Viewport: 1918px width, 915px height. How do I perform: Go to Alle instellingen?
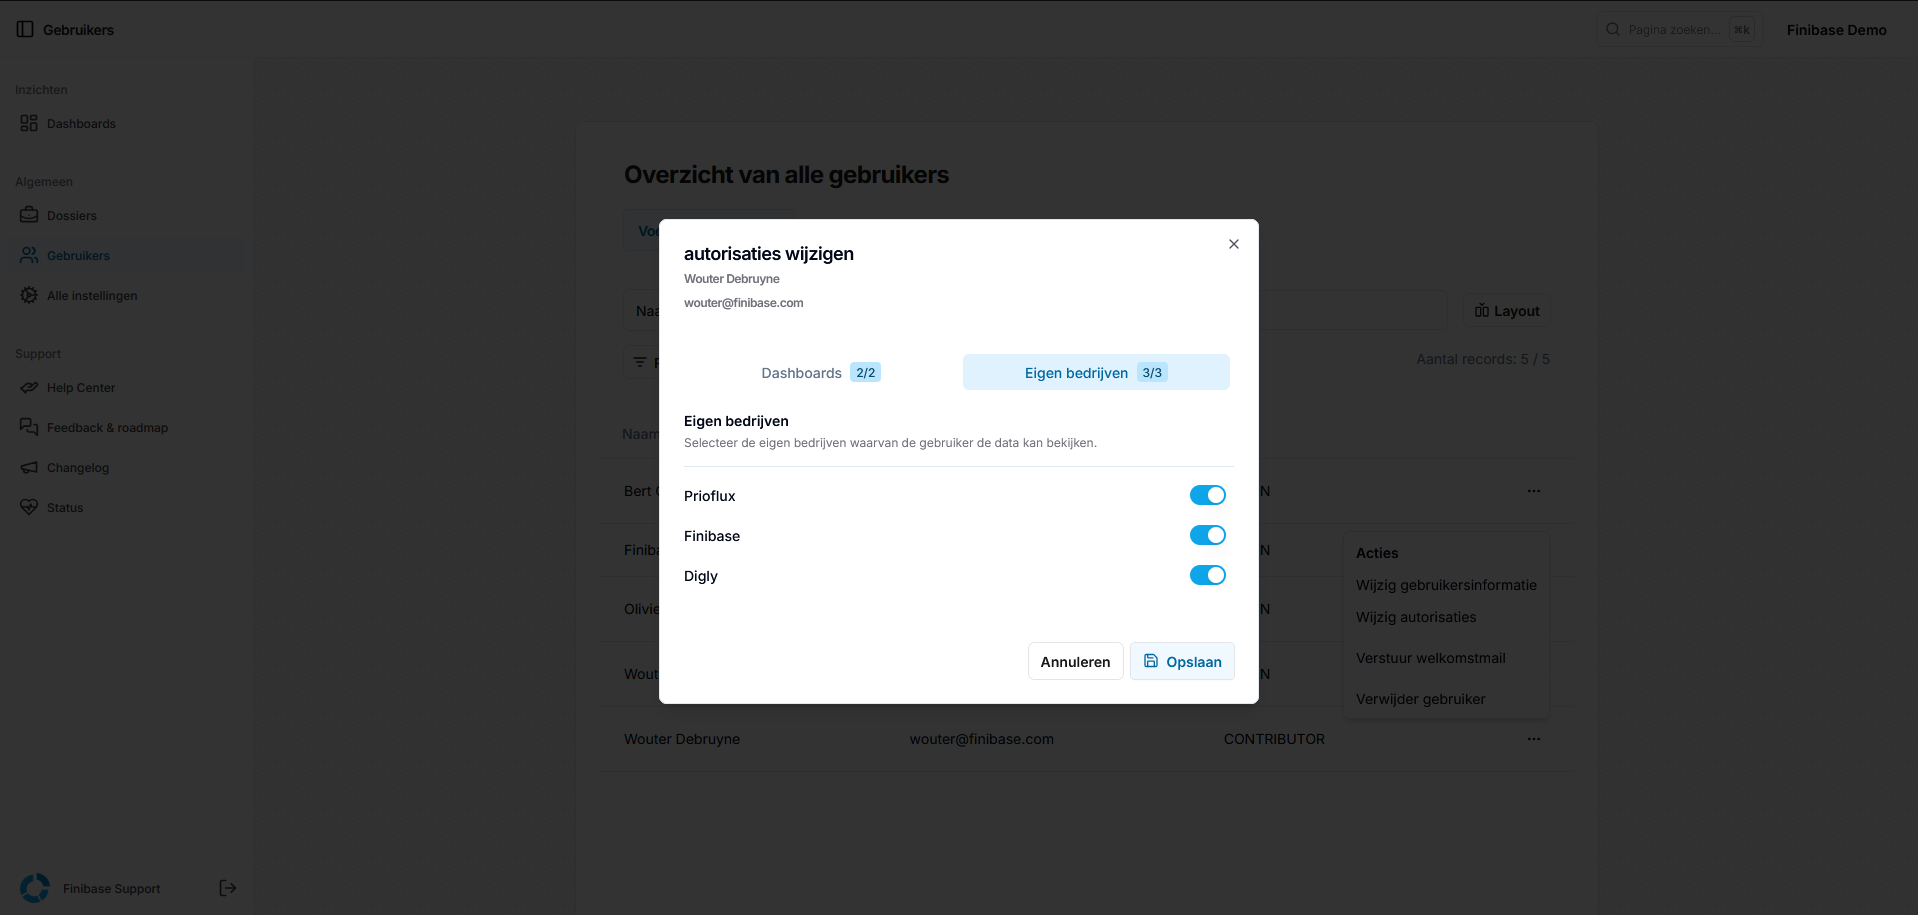point(92,295)
